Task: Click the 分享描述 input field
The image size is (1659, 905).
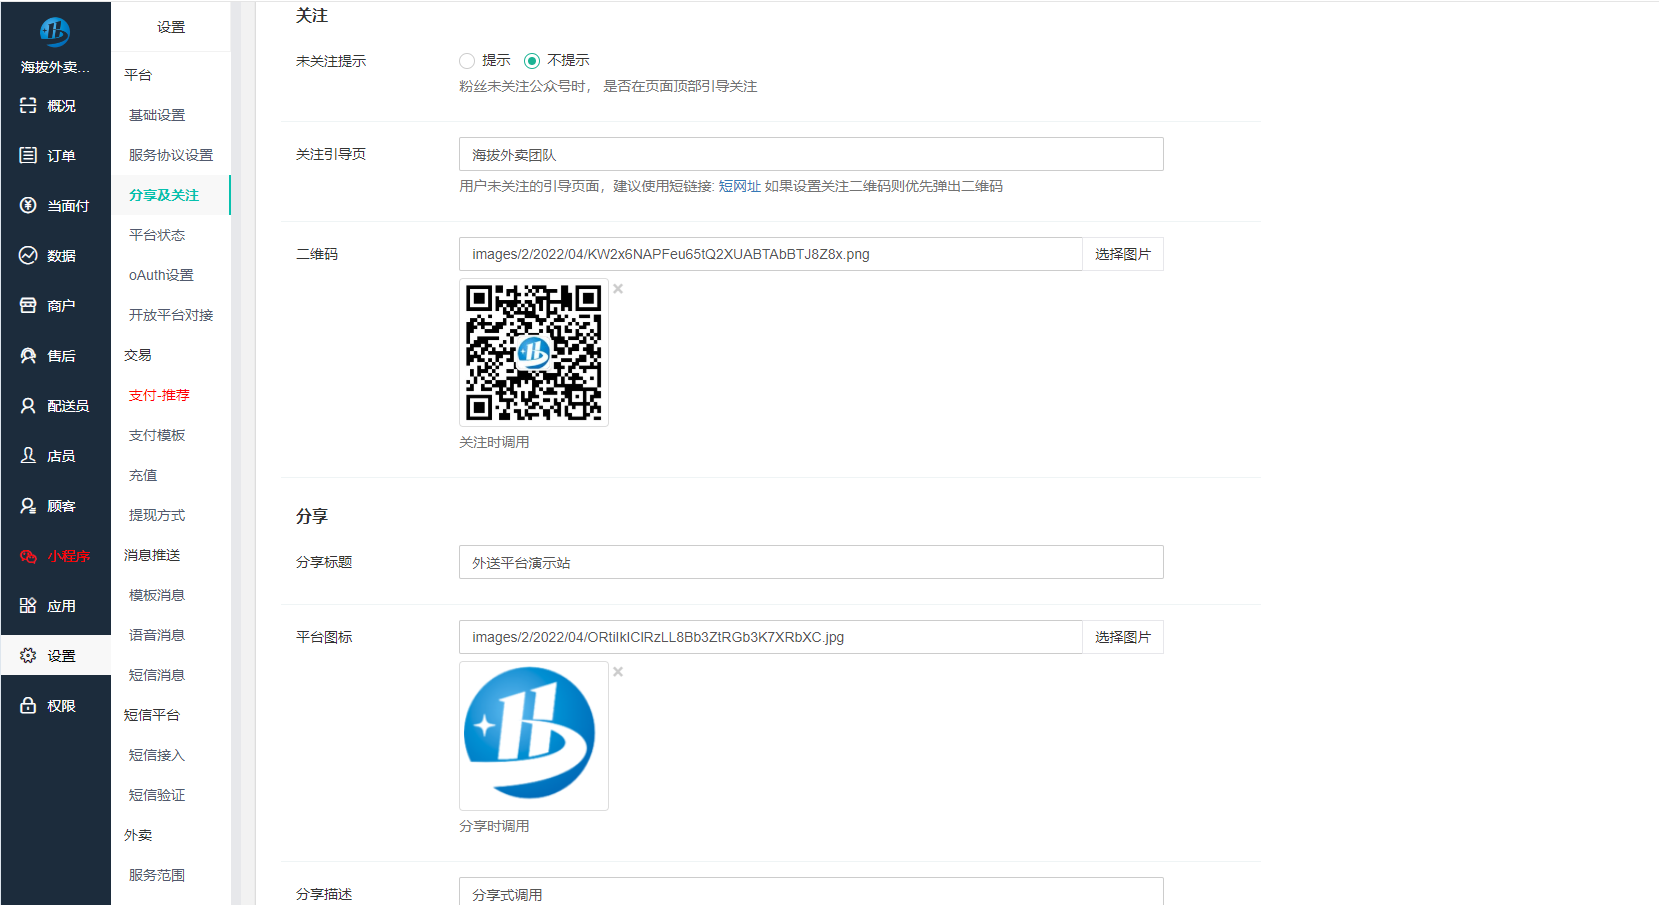Action: click(811, 891)
